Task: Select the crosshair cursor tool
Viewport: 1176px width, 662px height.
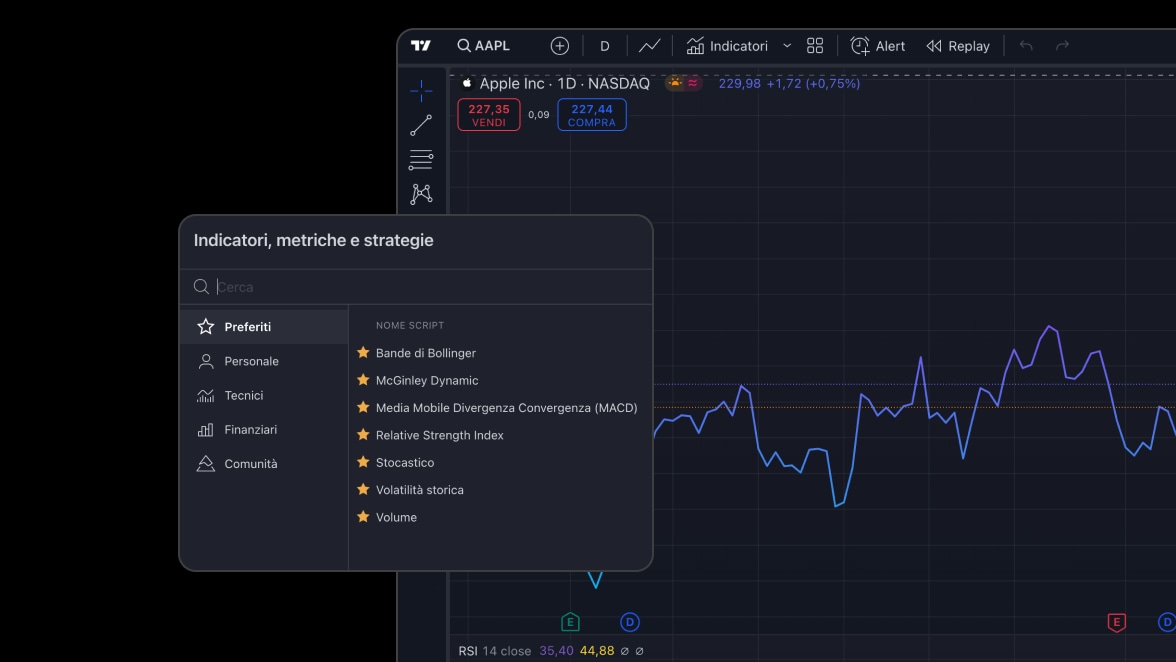Action: click(420, 88)
